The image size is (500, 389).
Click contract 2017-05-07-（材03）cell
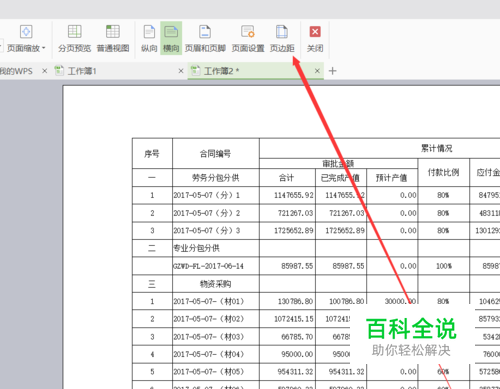pos(215,337)
